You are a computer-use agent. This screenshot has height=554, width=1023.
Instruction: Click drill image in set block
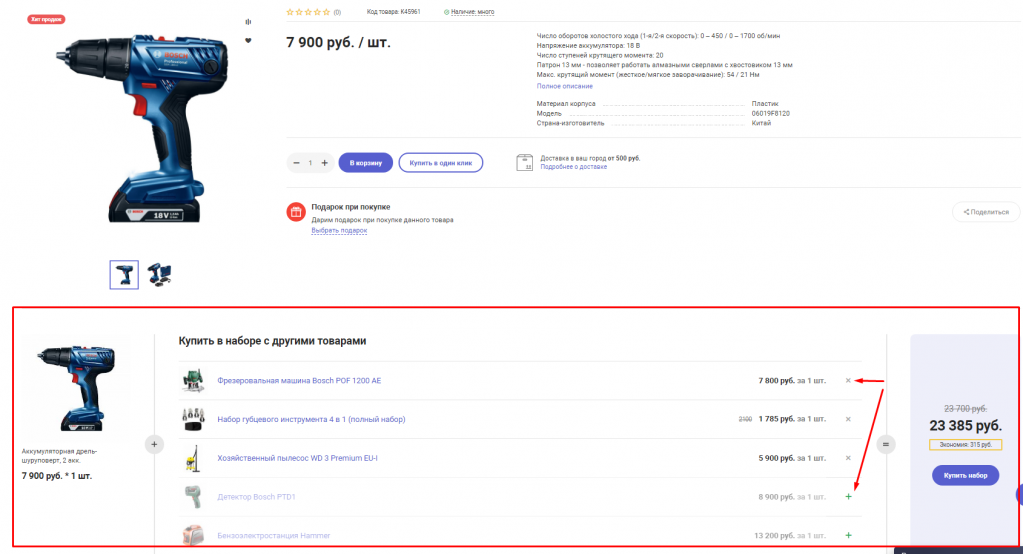[x=77, y=388]
